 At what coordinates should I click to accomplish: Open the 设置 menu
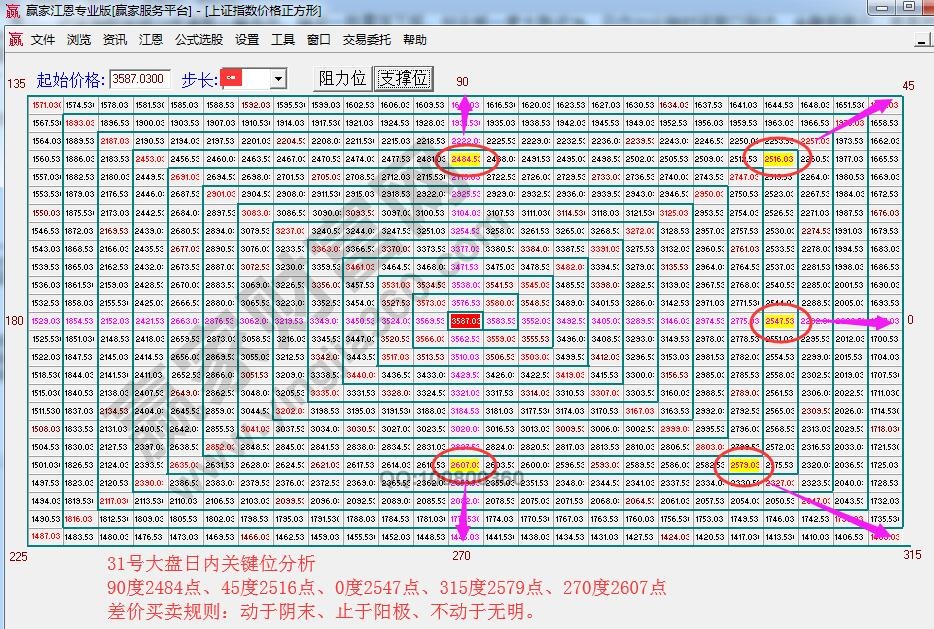[x=249, y=40]
